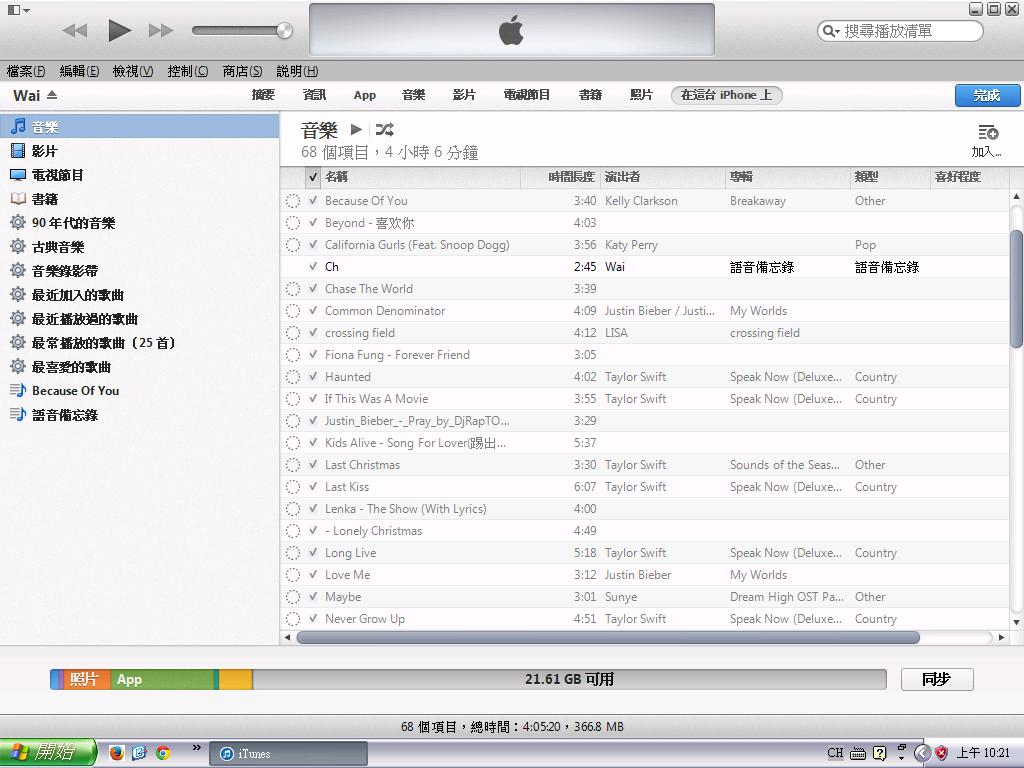Switch to the 照片 tab
This screenshot has height=768, width=1024.
click(641, 95)
